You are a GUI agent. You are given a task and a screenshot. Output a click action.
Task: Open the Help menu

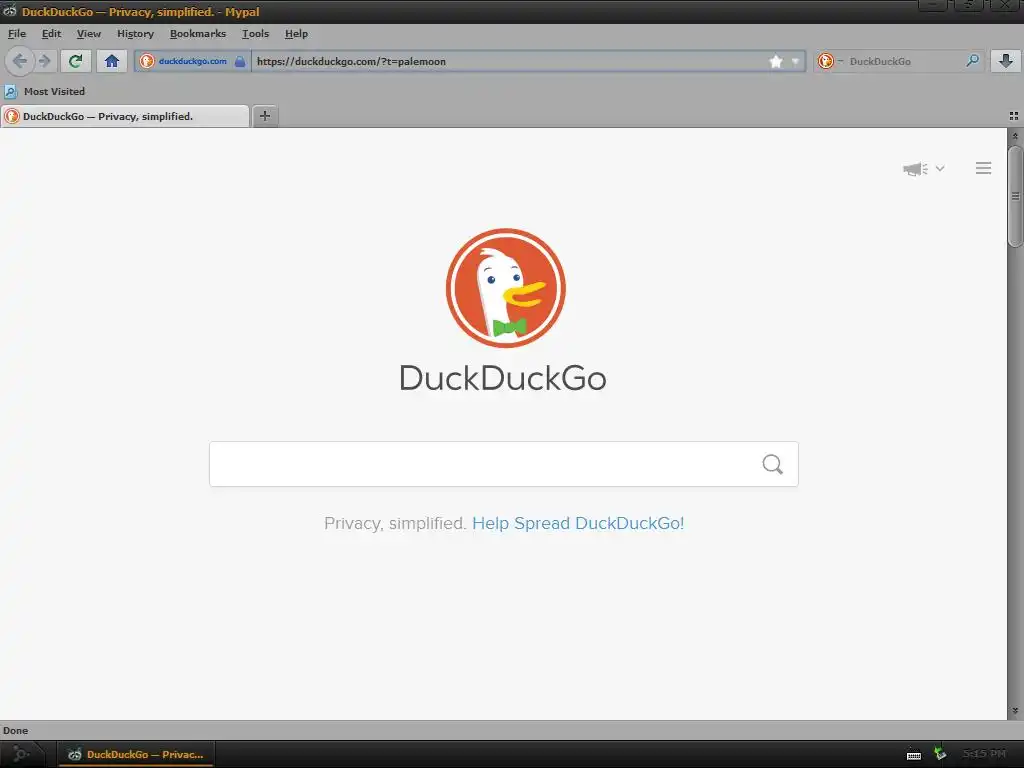pos(296,34)
